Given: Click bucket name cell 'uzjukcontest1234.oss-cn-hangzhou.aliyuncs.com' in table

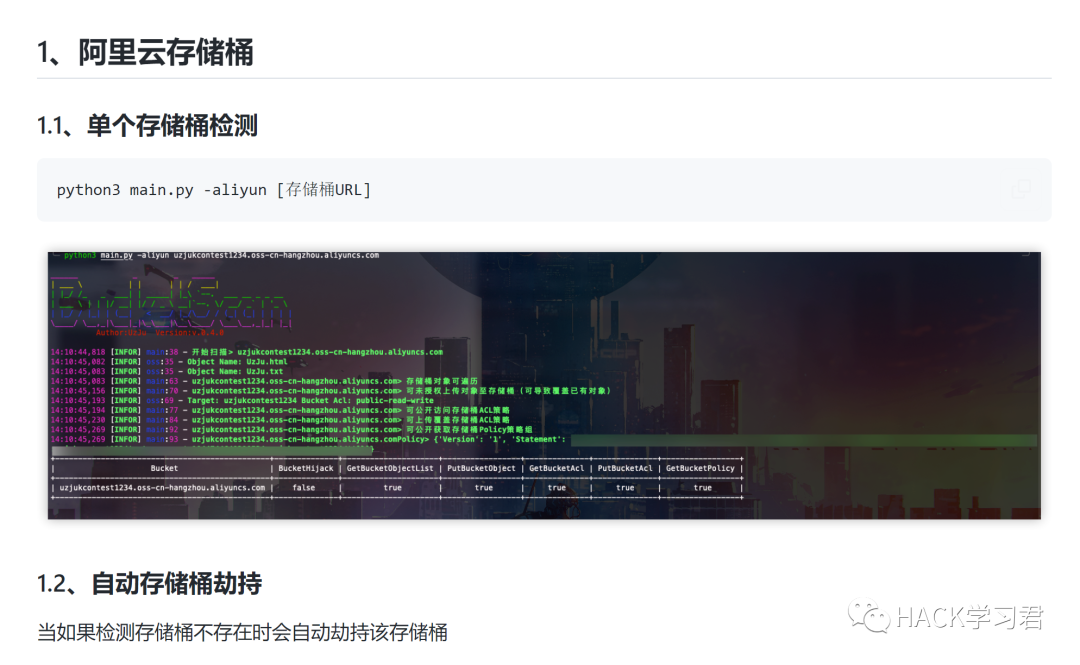Looking at the screenshot, I should pyautogui.click(x=162, y=487).
